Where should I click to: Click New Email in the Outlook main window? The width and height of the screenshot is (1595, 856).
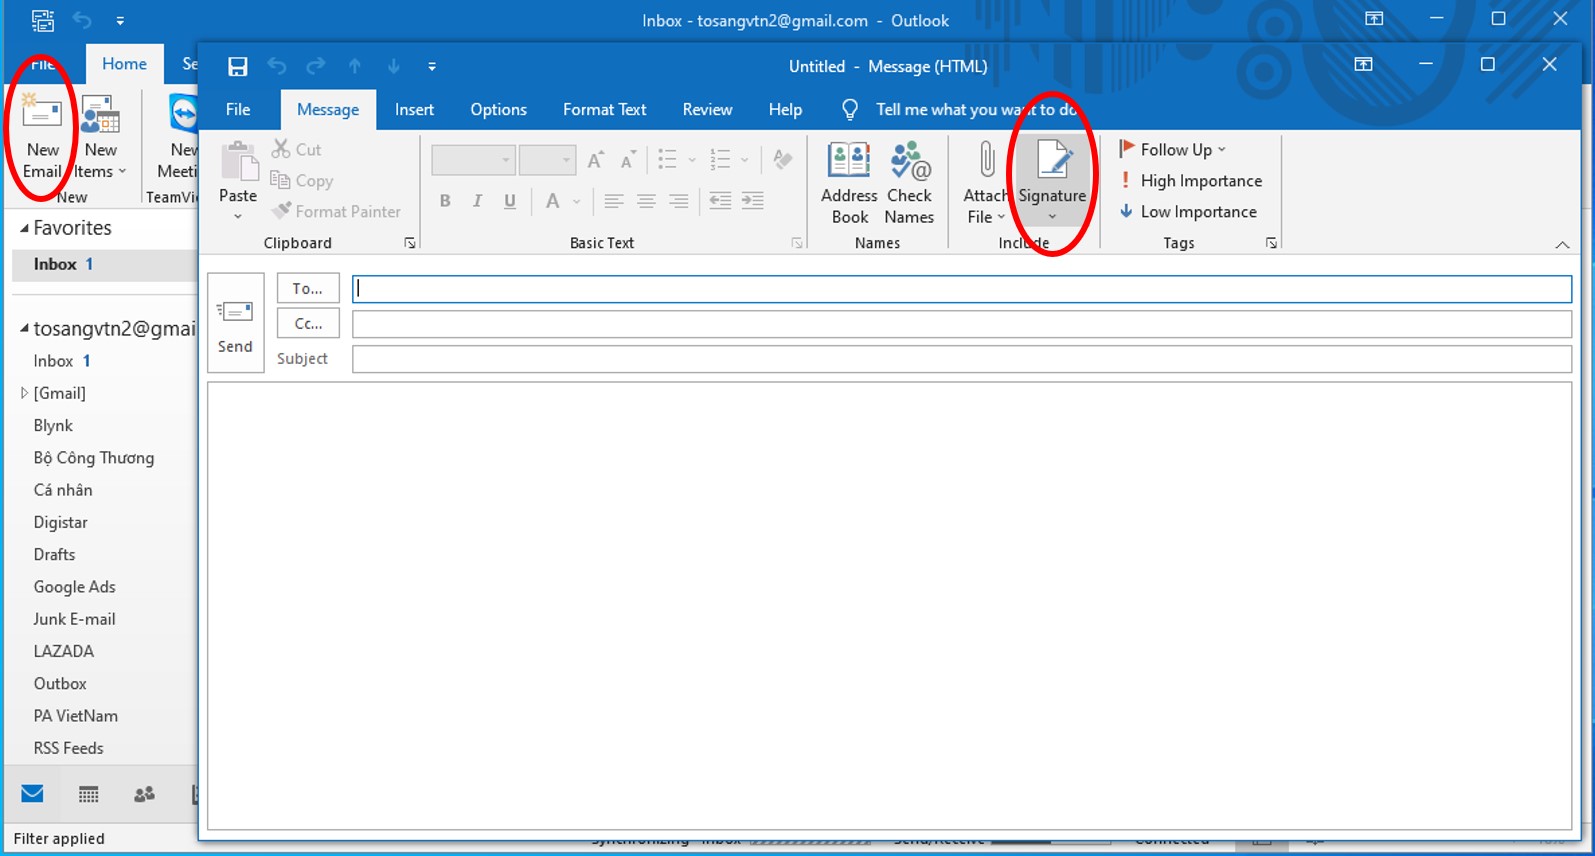[42, 136]
